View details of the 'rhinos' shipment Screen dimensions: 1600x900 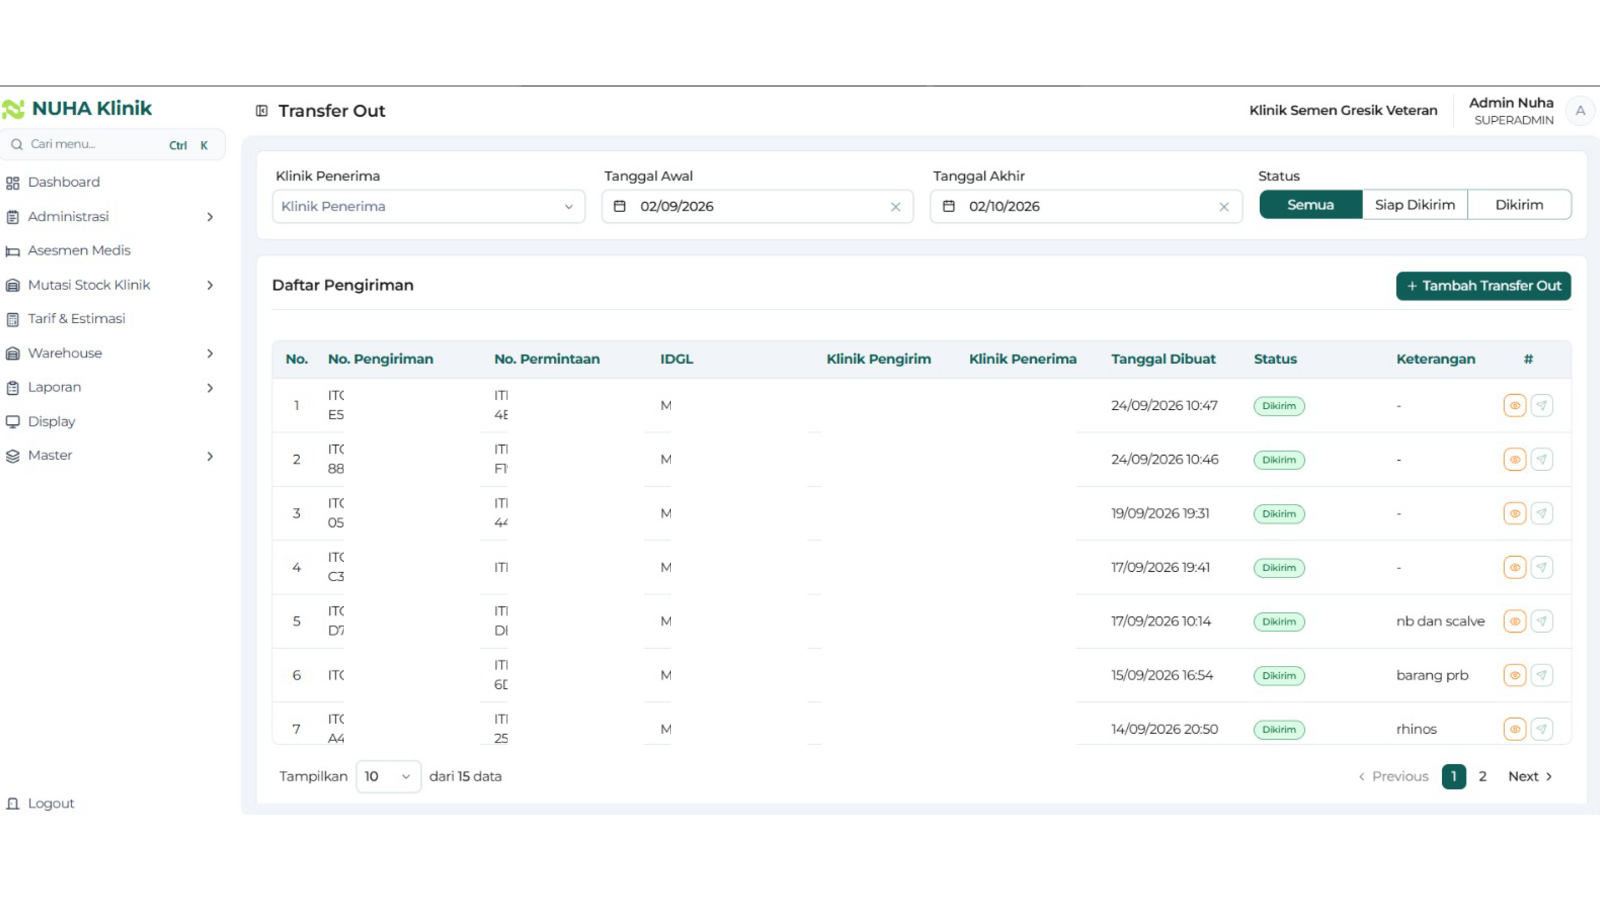click(1514, 730)
